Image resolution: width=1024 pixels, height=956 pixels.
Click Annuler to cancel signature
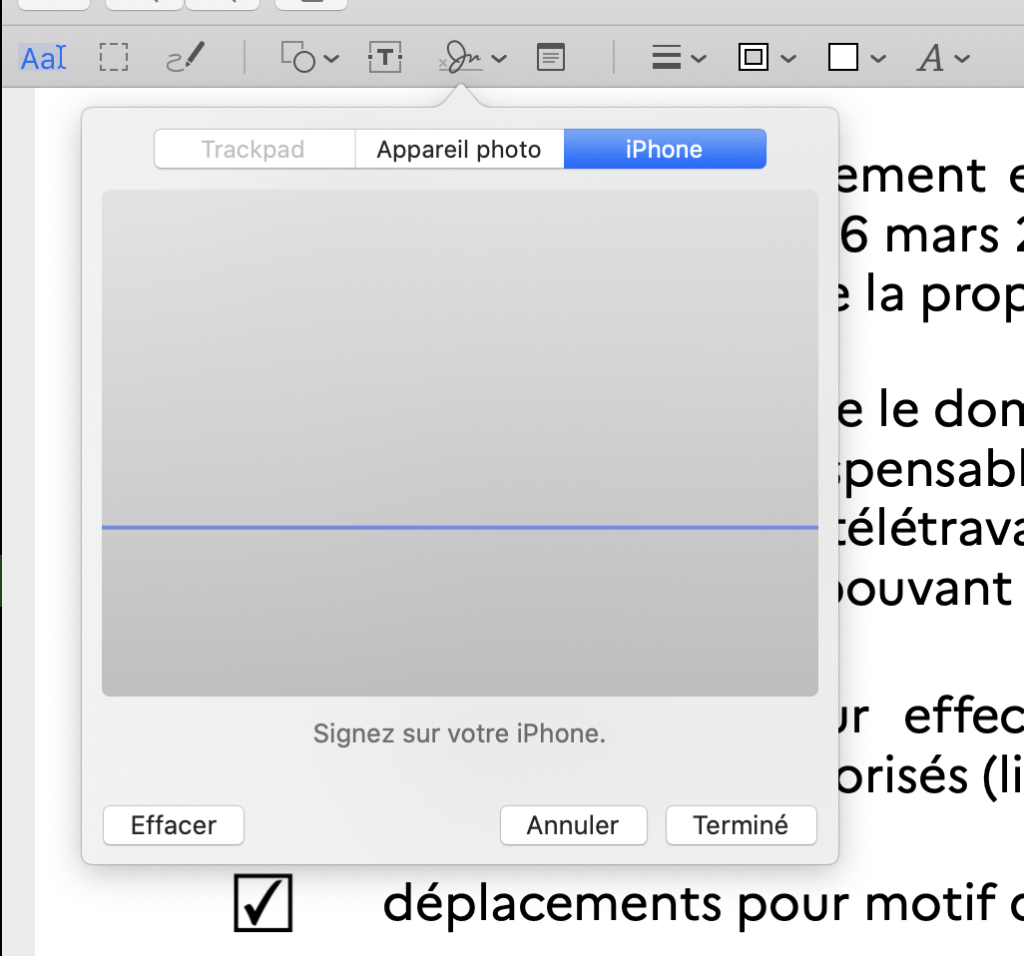coord(573,826)
